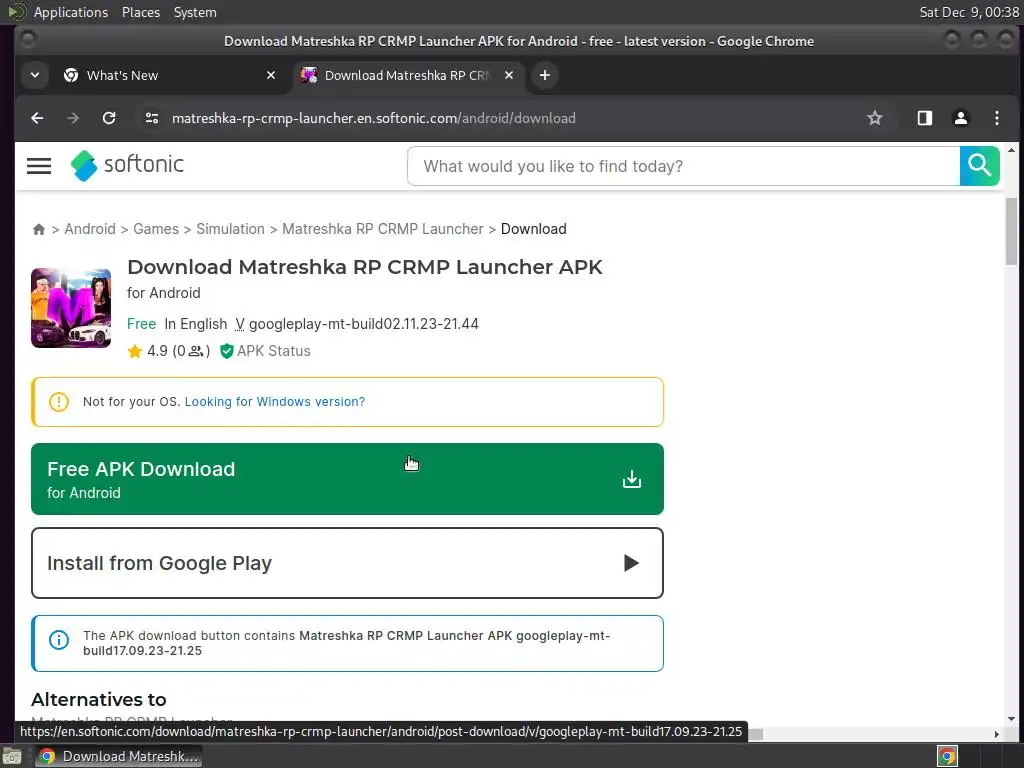Click the browser back arrow

37,118
